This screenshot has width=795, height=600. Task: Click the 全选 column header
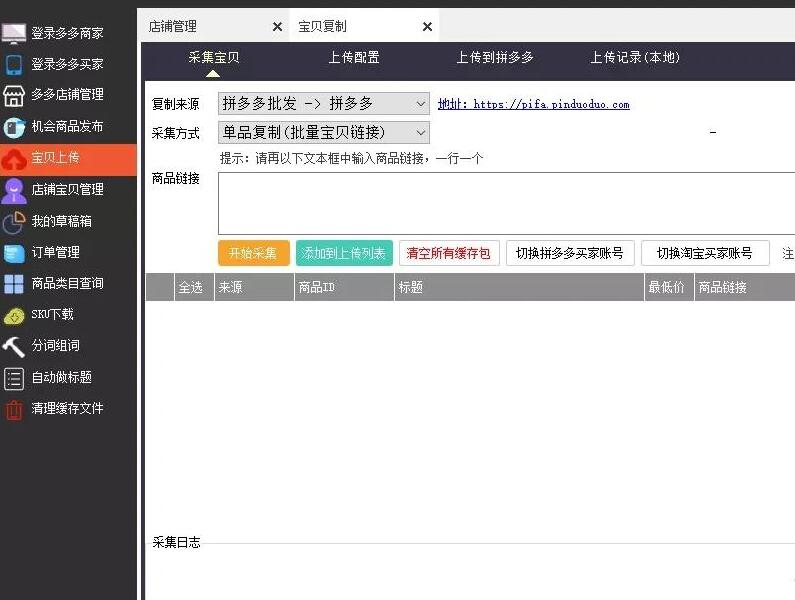(194, 288)
